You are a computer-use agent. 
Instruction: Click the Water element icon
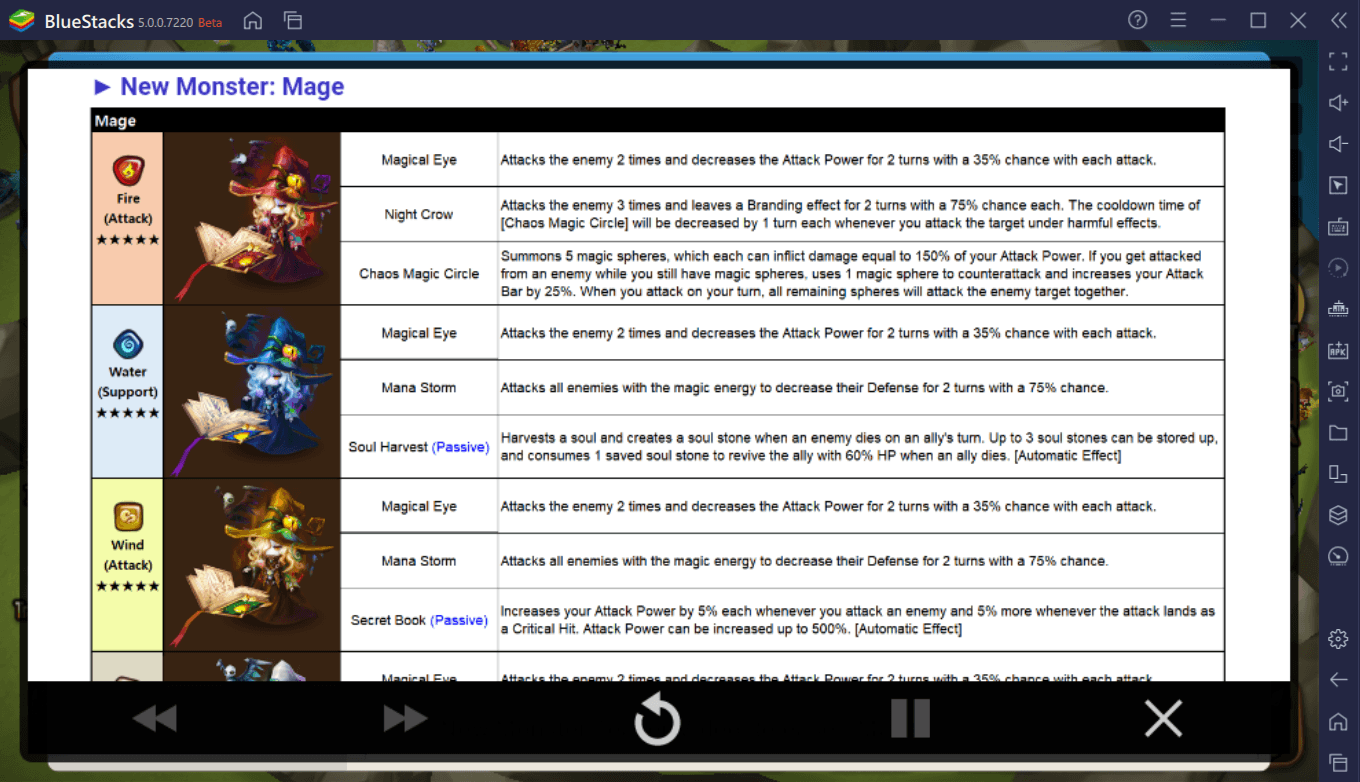pyautogui.click(x=128, y=345)
